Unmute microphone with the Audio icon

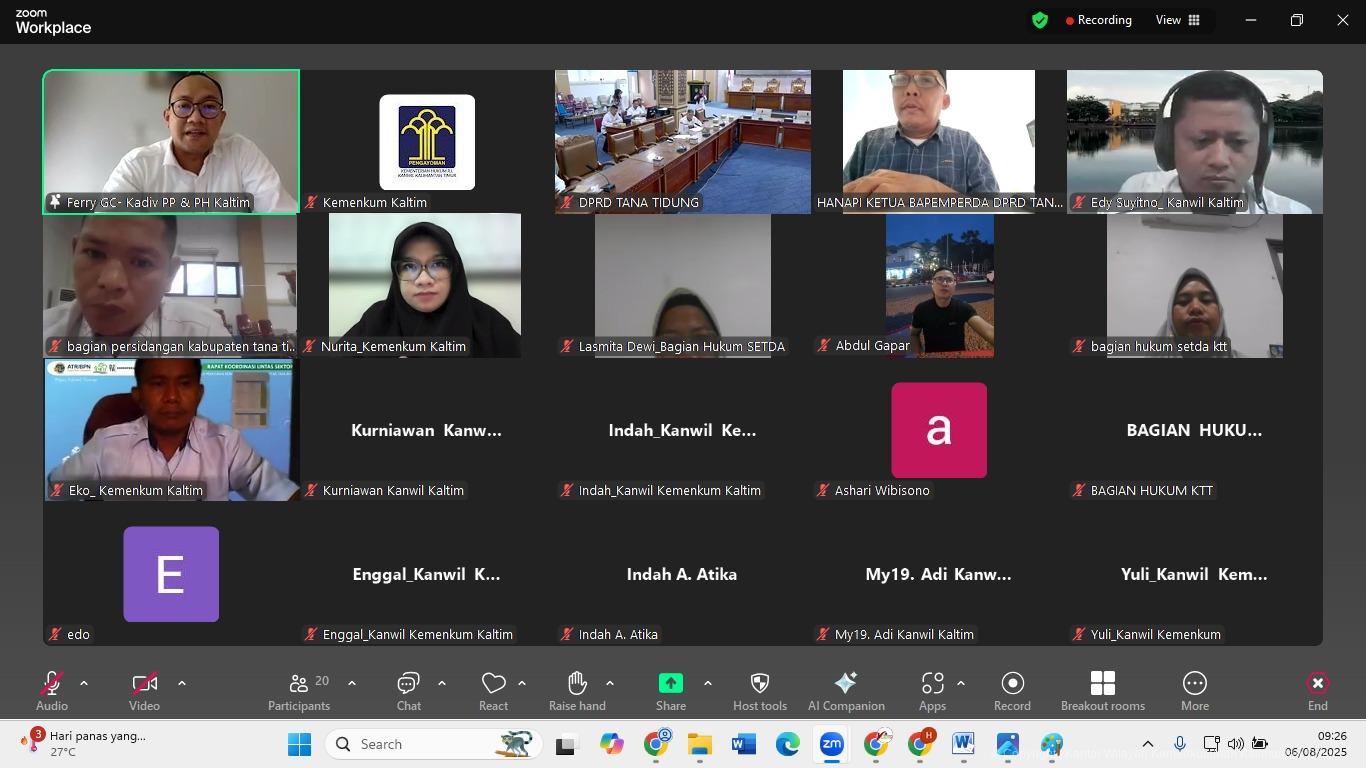click(x=52, y=684)
